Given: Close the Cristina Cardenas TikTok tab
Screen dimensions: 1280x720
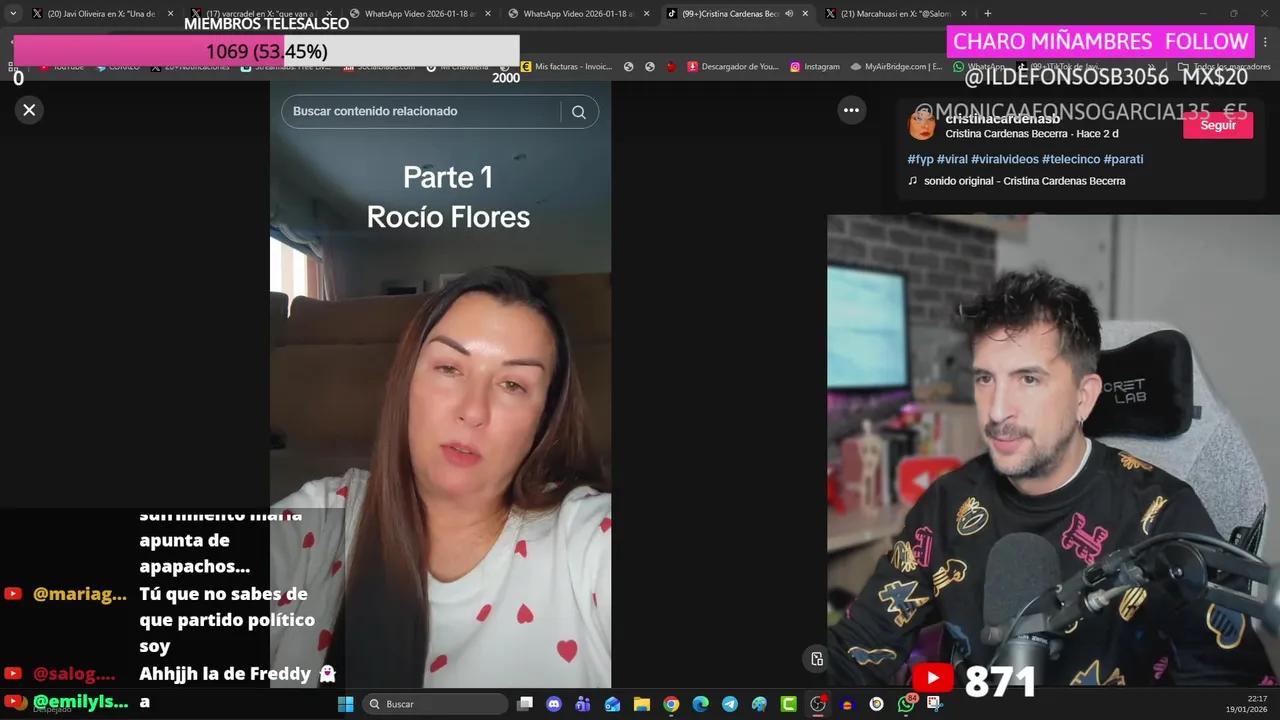Looking at the screenshot, I should [x=805, y=14].
